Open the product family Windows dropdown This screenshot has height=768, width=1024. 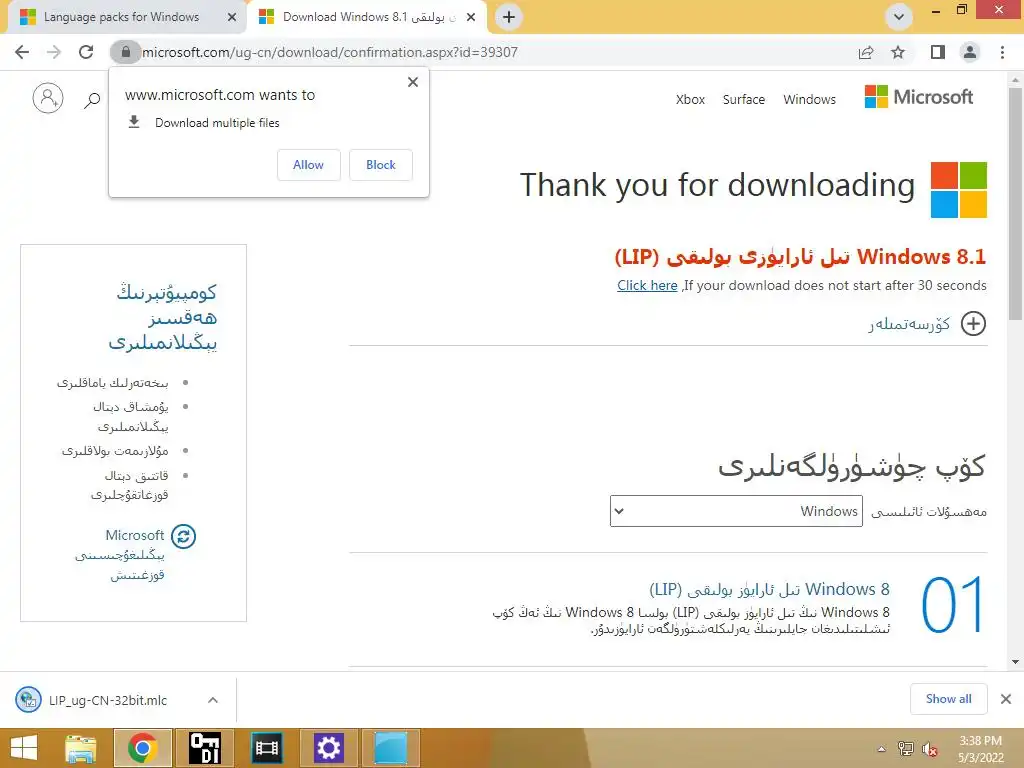pyautogui.click(x=736, y=511)
